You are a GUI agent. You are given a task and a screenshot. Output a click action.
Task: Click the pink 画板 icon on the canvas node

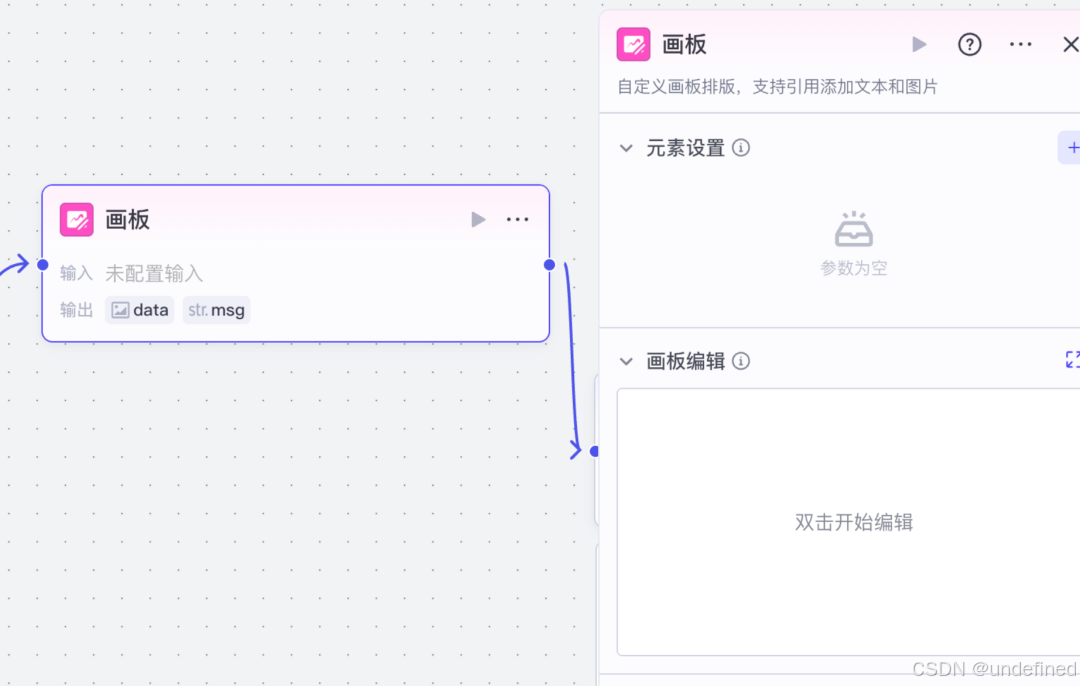[x=76, y=220]
